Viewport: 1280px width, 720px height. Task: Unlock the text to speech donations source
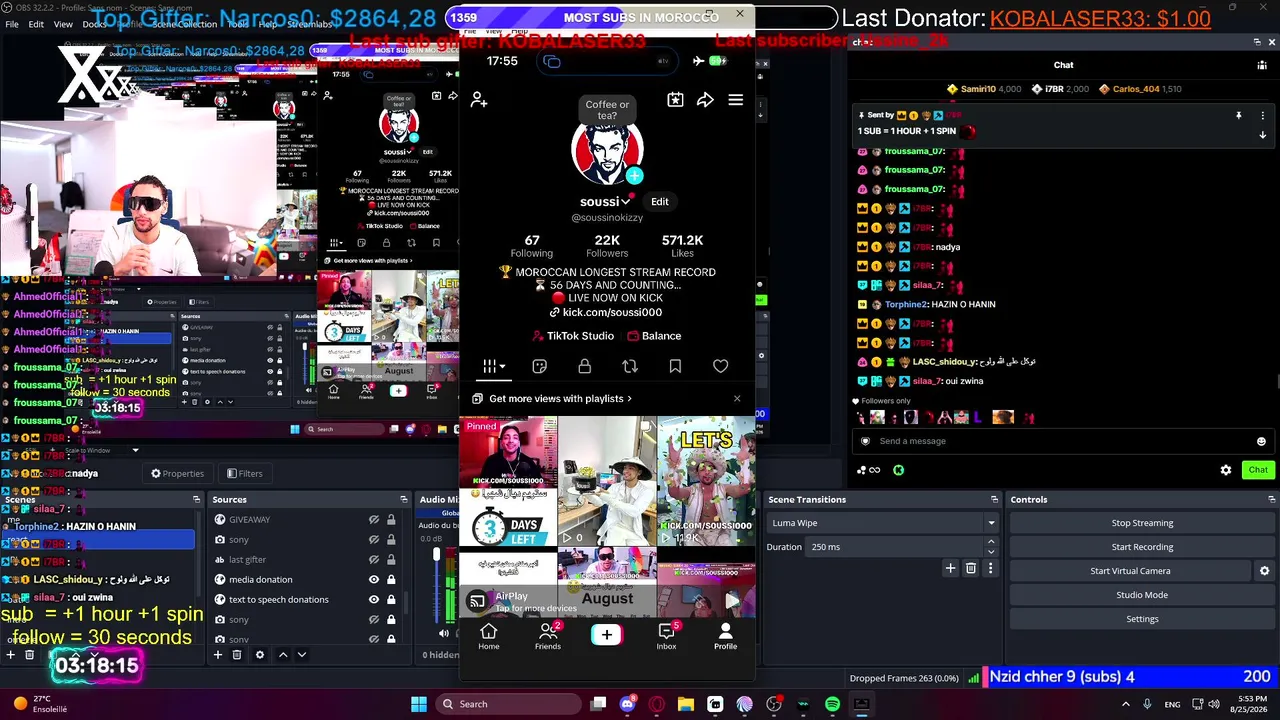click(391, 600)
